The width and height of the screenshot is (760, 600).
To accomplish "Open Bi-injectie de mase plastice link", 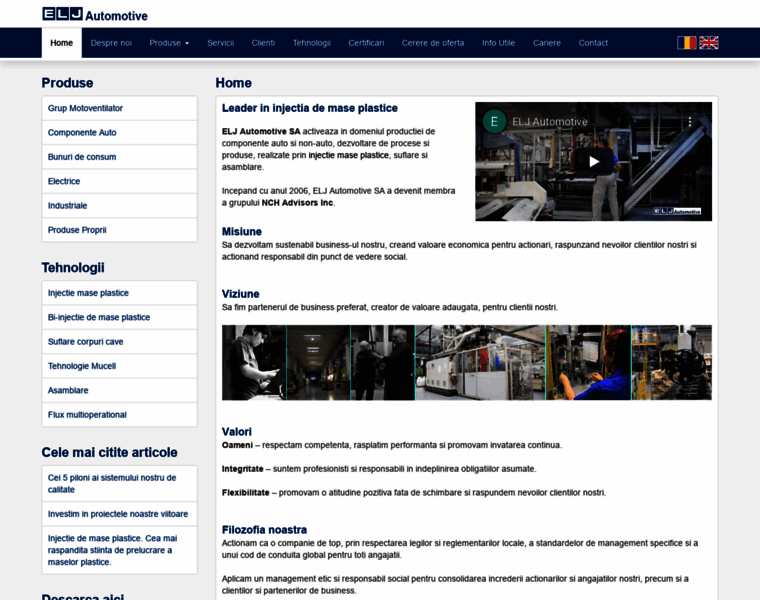I will 119,317.
